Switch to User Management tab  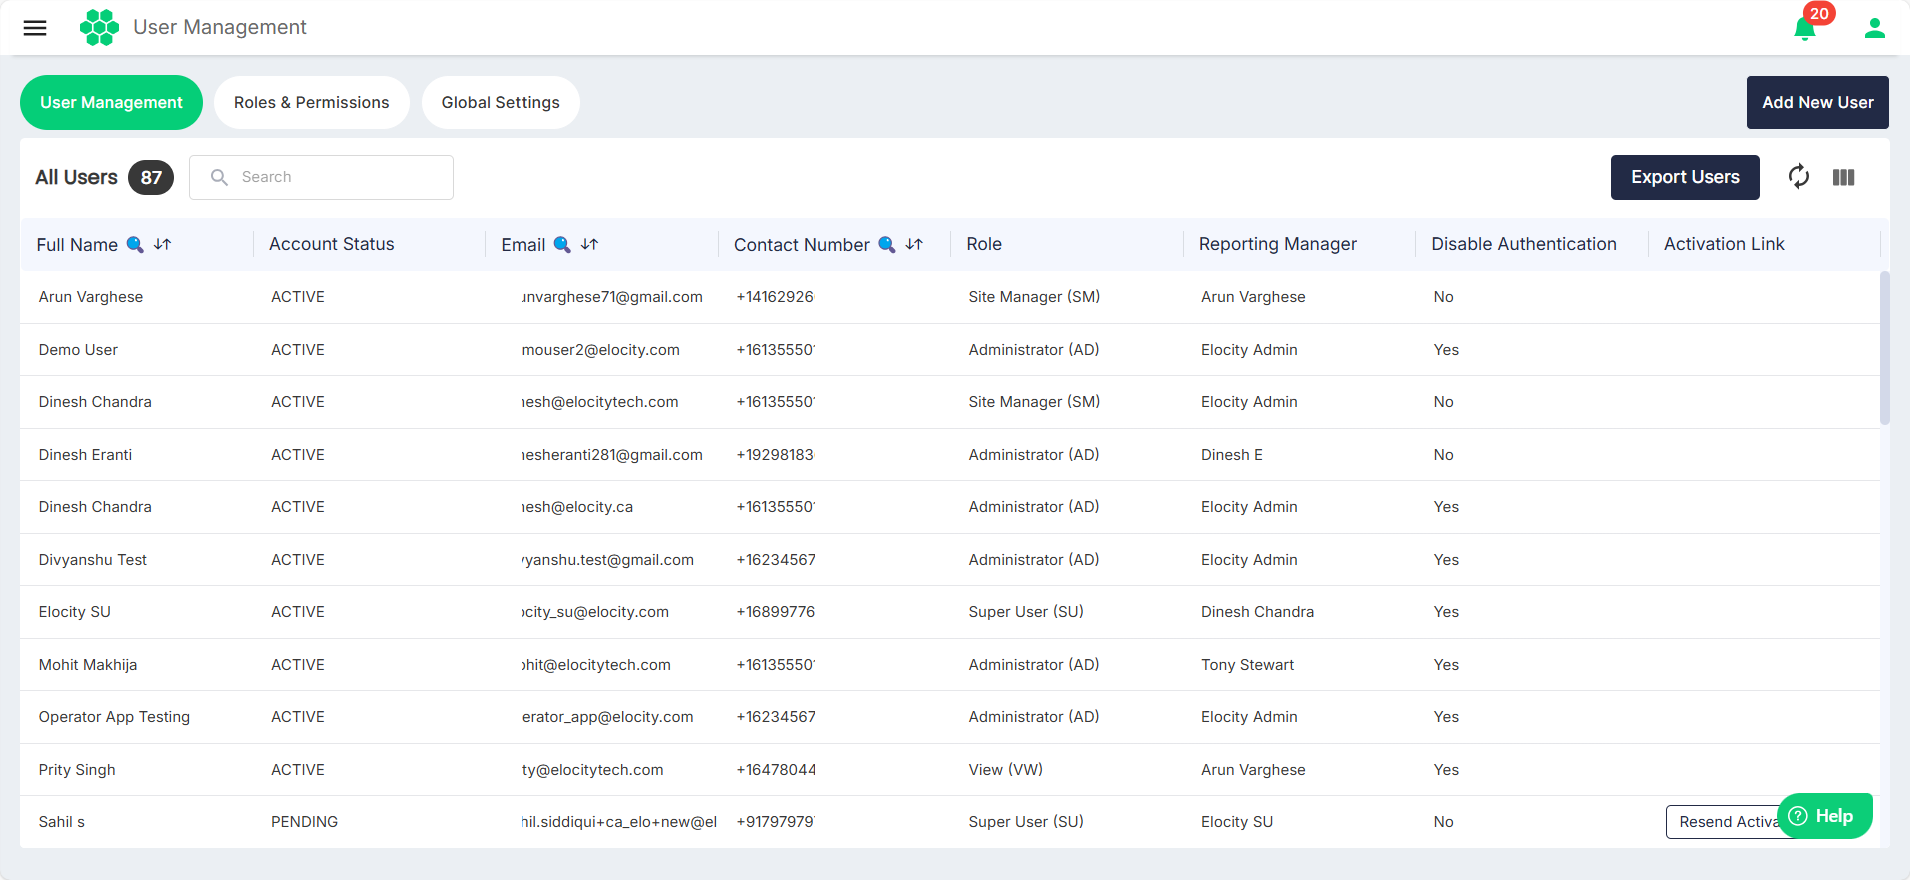(x=111, y=102)
